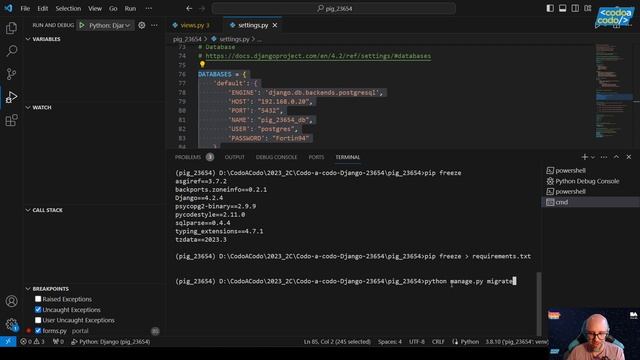
Task: Open the Extensions view icon
Action: coord(11,120)
